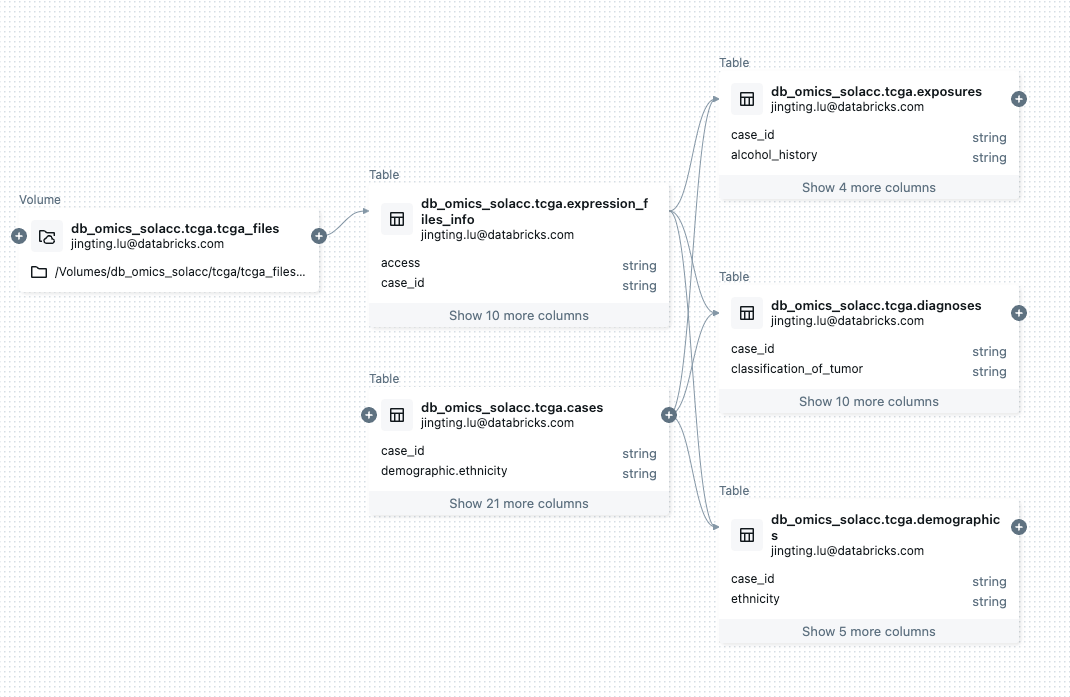Click the tcga_files volume icon
Image resolution: width=1070 pixels, height=697 pixels.
[47, 237]
